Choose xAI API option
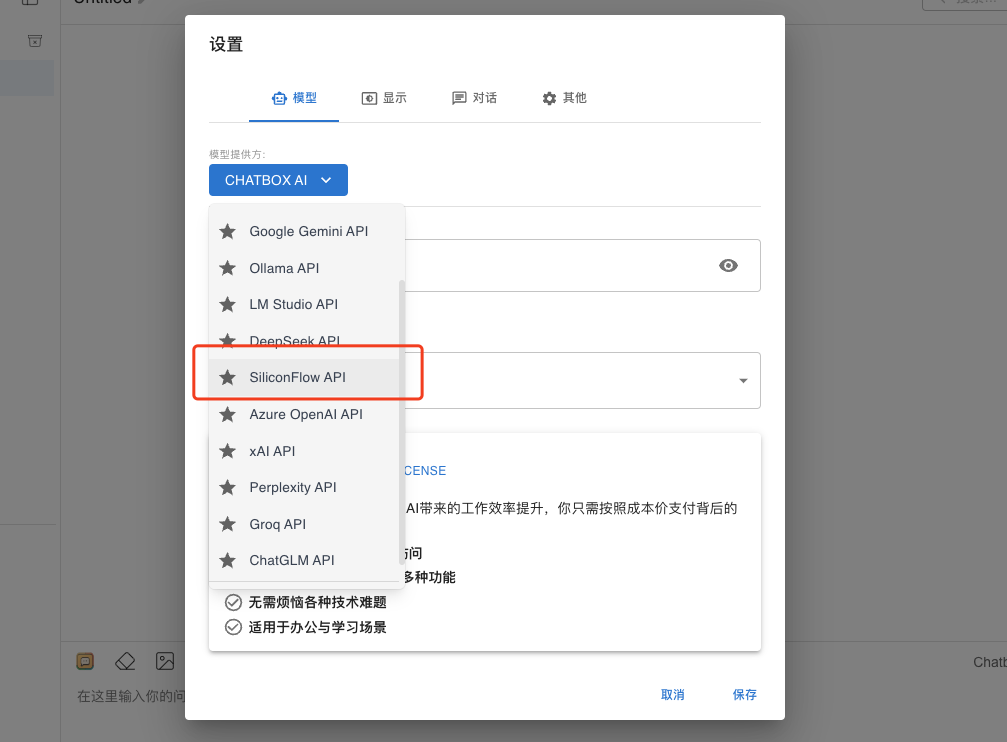Image resolution: width=1007 pixels, height=742 pixels. pos(306,451)
